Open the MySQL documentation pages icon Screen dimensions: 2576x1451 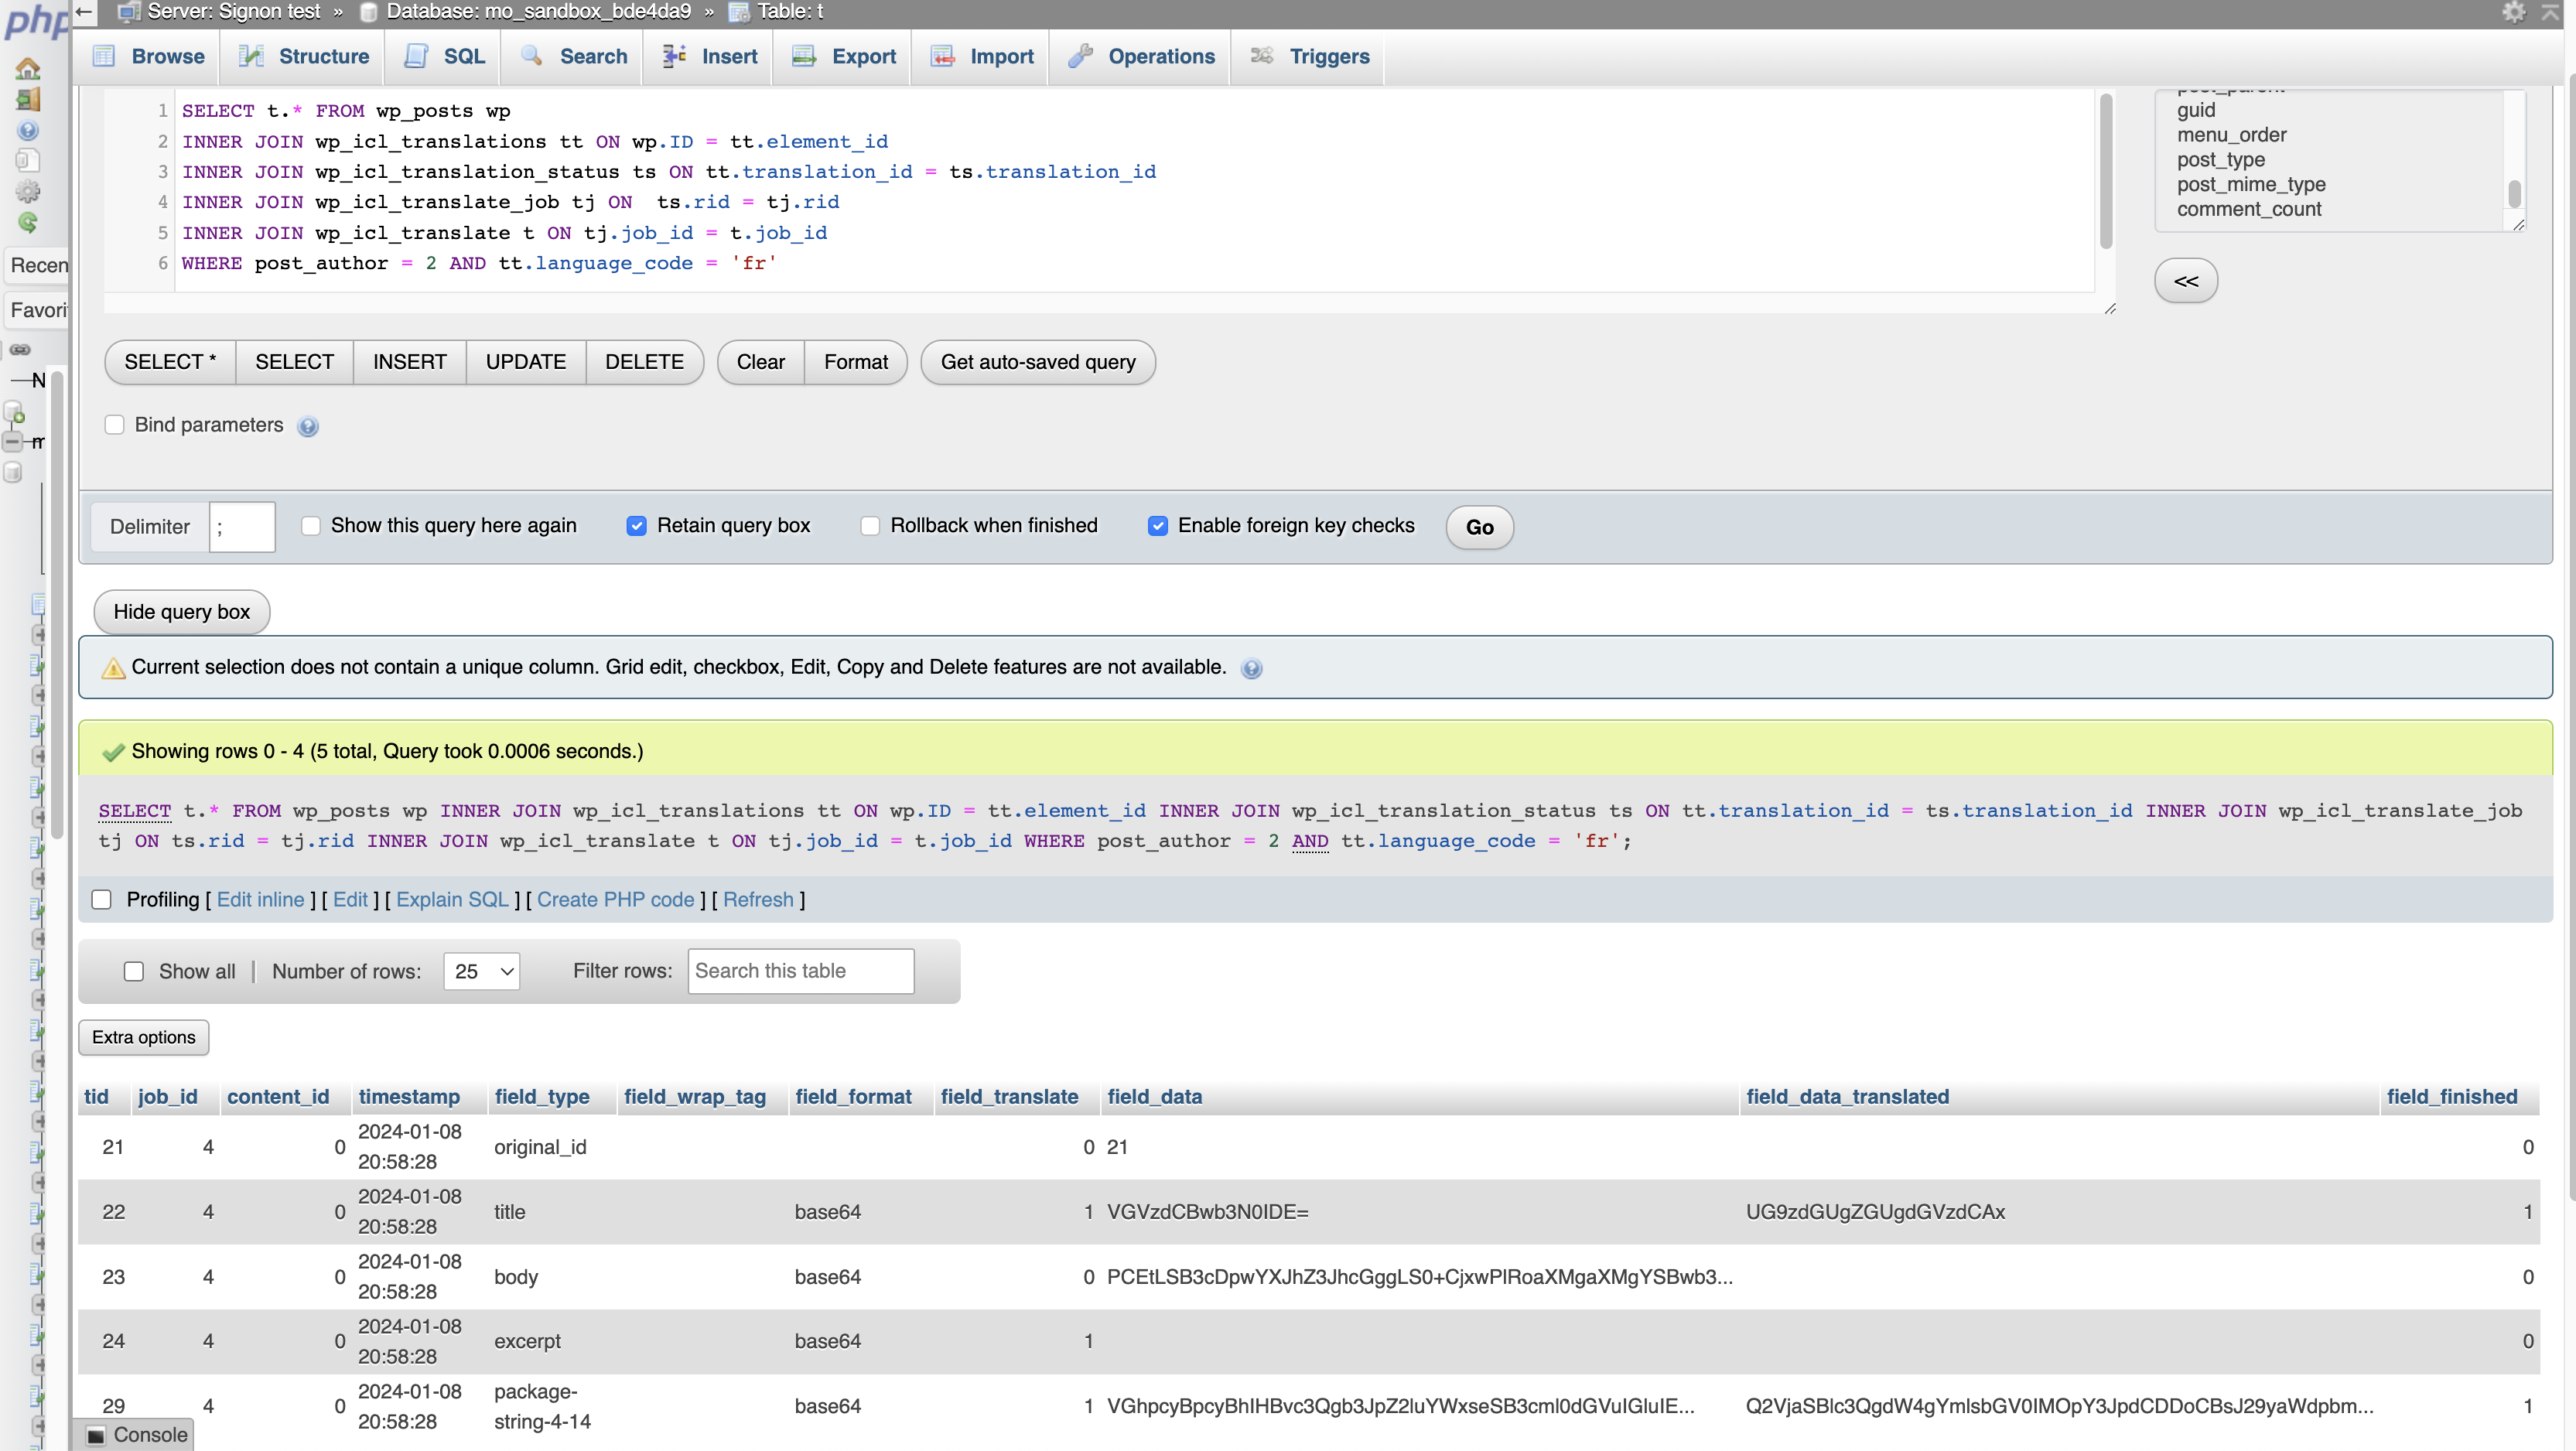click(x=28, y=160)
